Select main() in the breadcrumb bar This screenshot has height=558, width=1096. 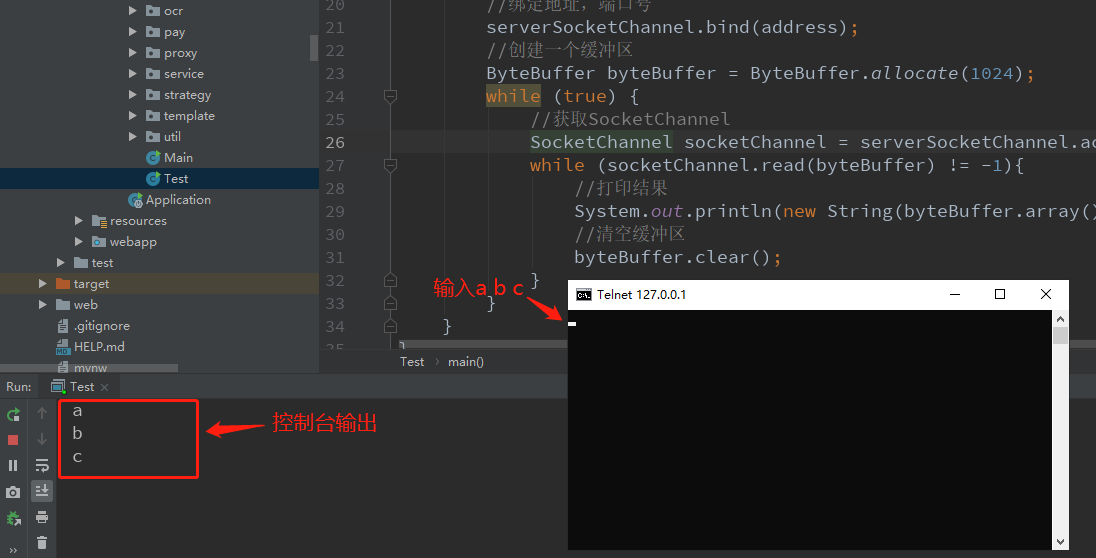point(466,362)
